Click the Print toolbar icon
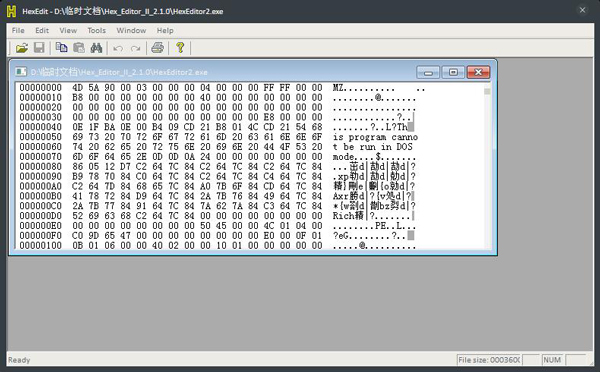Viewport: 600px width, 372px height. pos(158,48)
